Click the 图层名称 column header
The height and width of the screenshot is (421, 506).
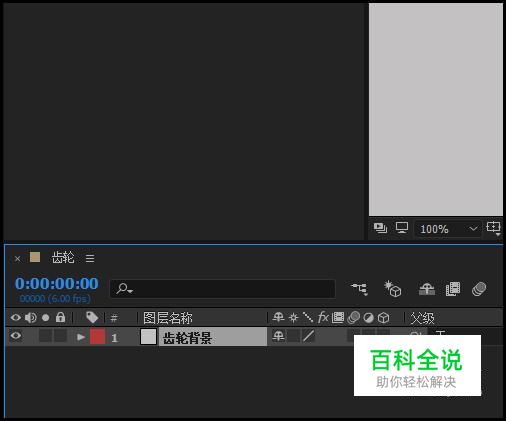coord(168,318)
